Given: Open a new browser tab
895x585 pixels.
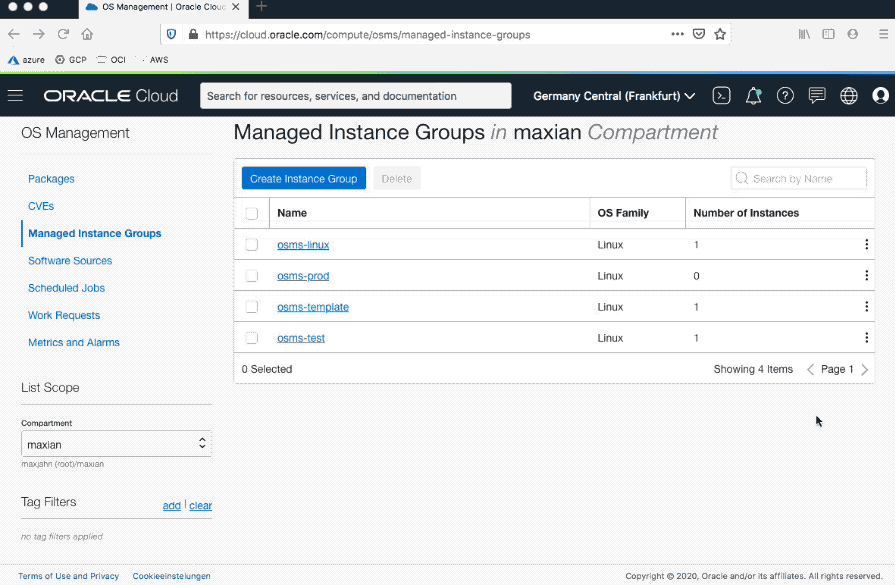Looking at the screenshot, I should point(261,7).
